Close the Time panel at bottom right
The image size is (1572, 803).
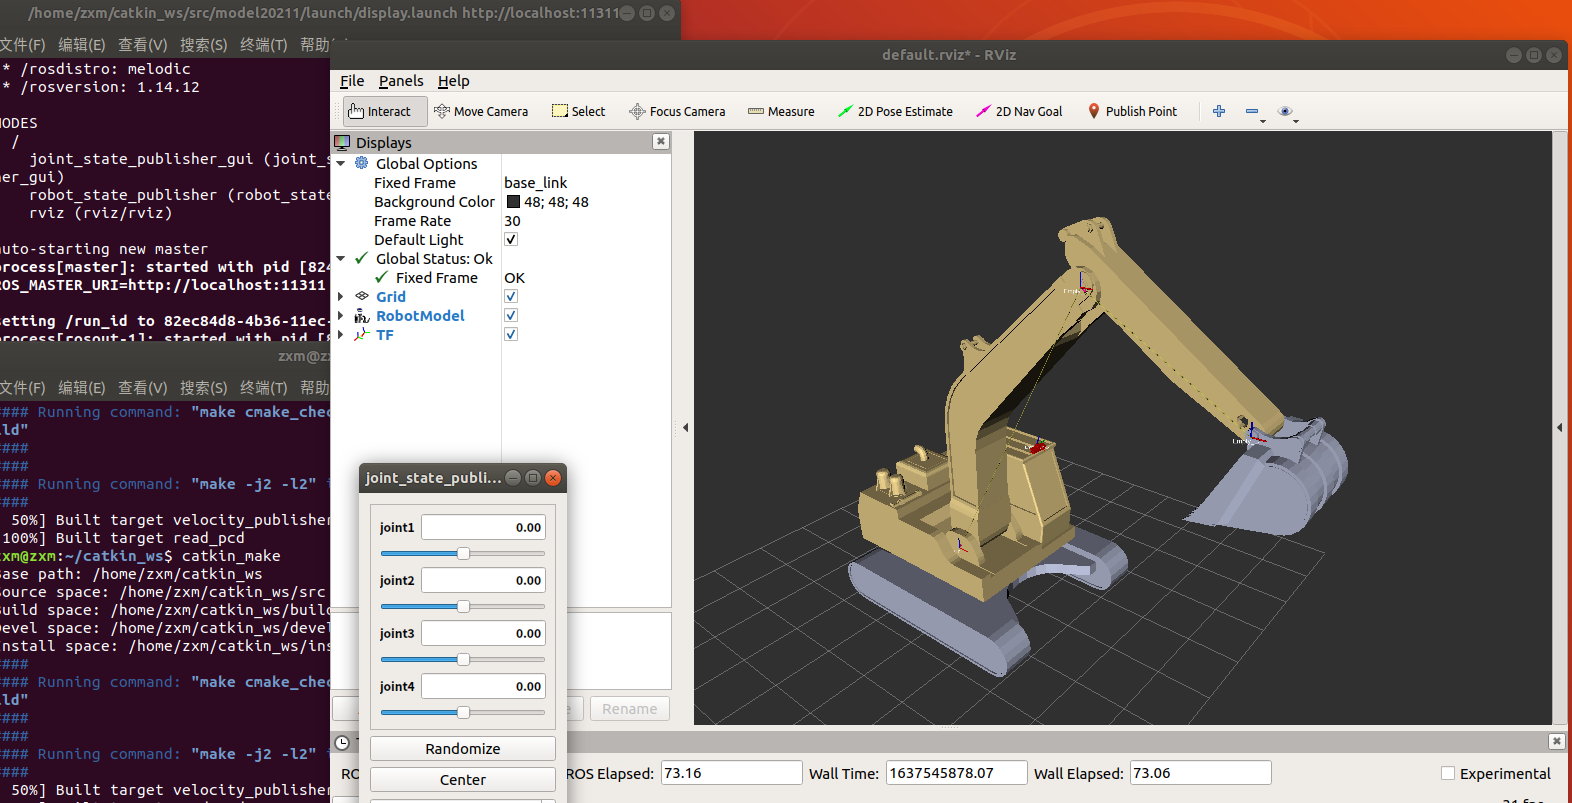click(x=1556, y=741)
